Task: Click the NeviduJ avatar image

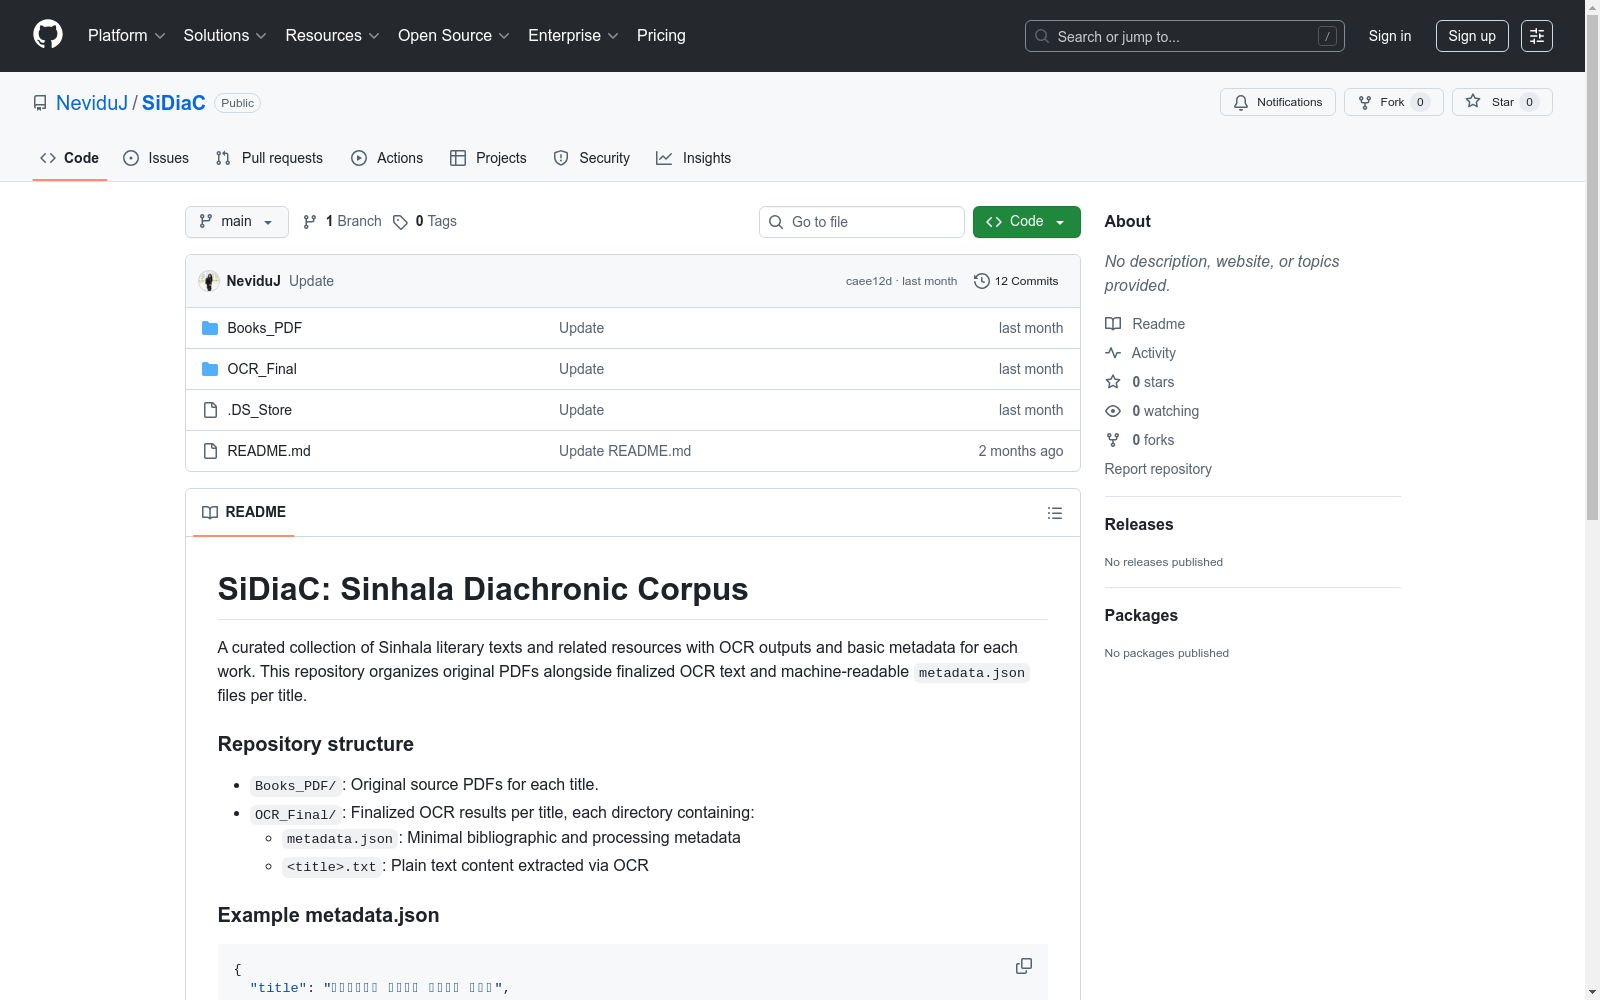Action: tap(209, 281)
